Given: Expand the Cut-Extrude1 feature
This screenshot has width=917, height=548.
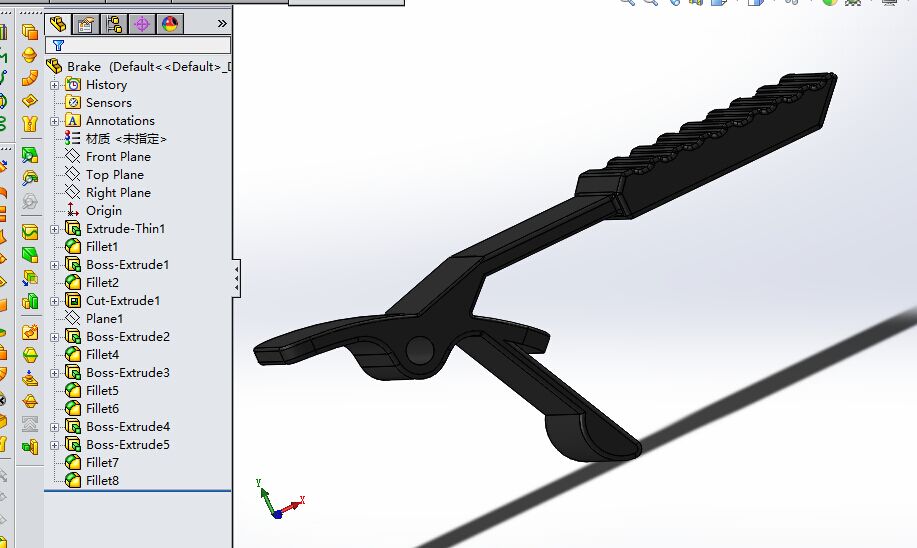Looking at the screenshot, I should point(54,302).
